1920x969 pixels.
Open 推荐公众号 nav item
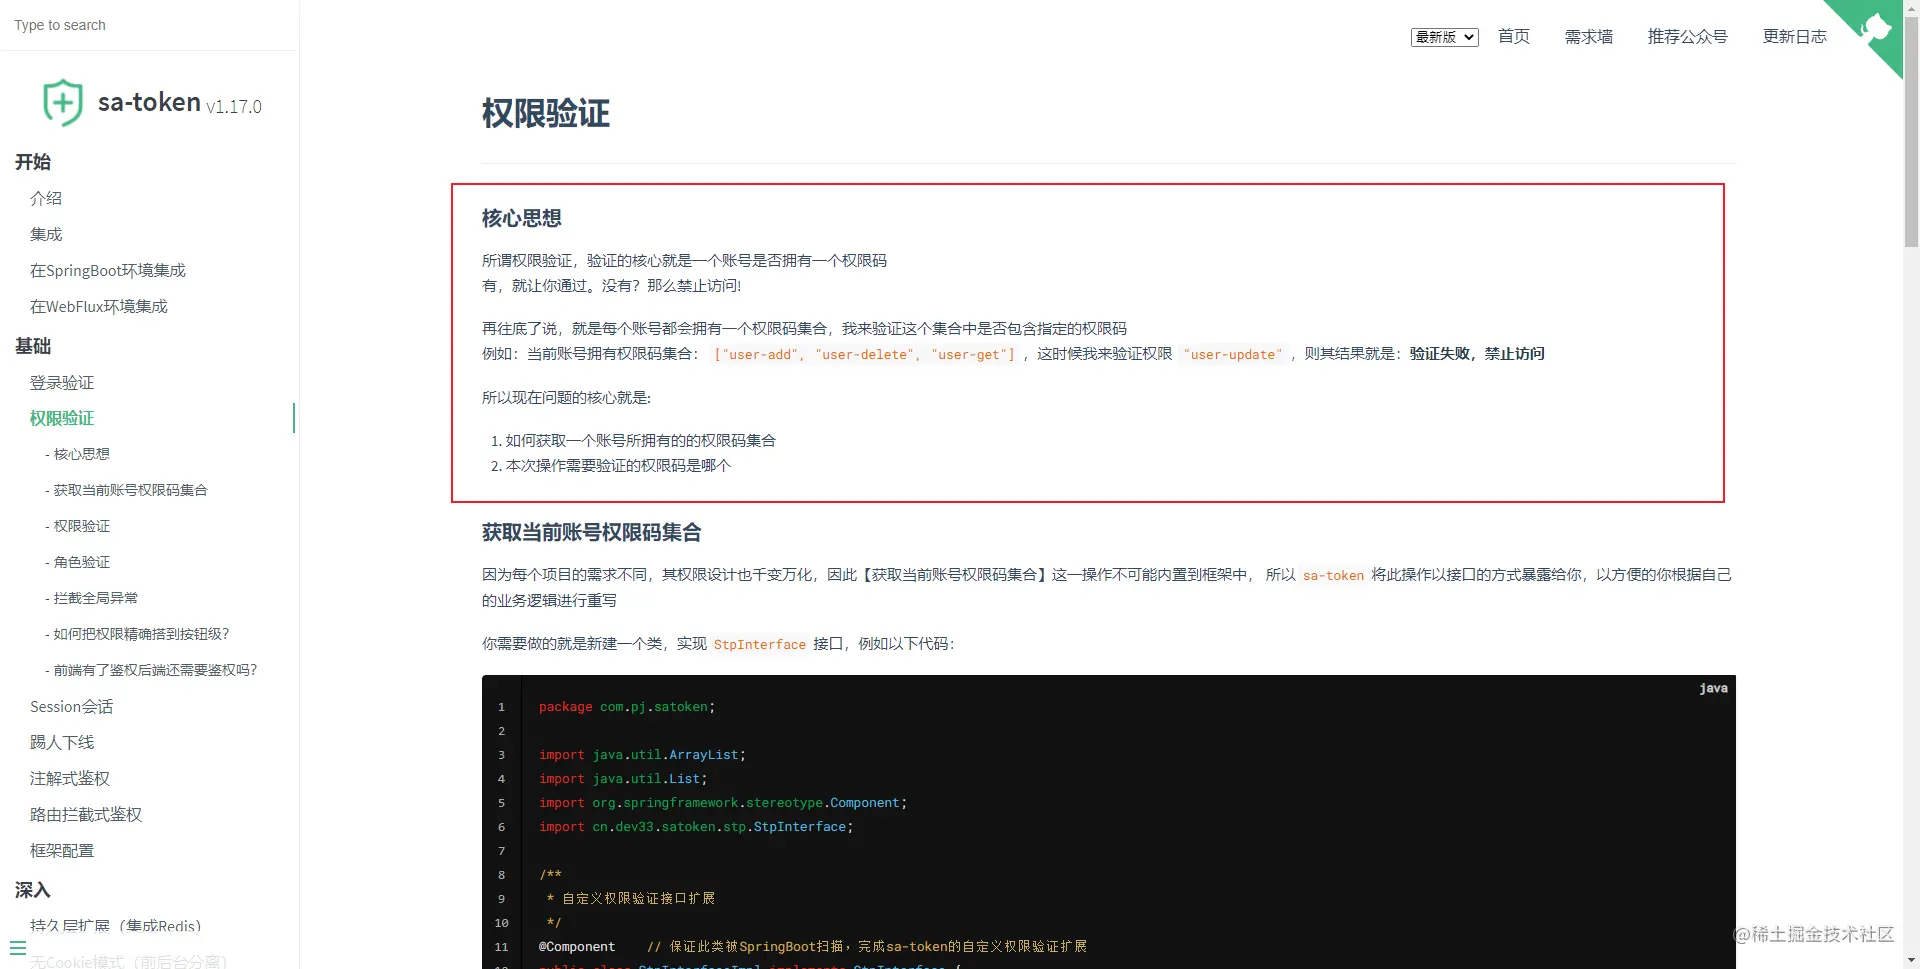(1687, 37)
